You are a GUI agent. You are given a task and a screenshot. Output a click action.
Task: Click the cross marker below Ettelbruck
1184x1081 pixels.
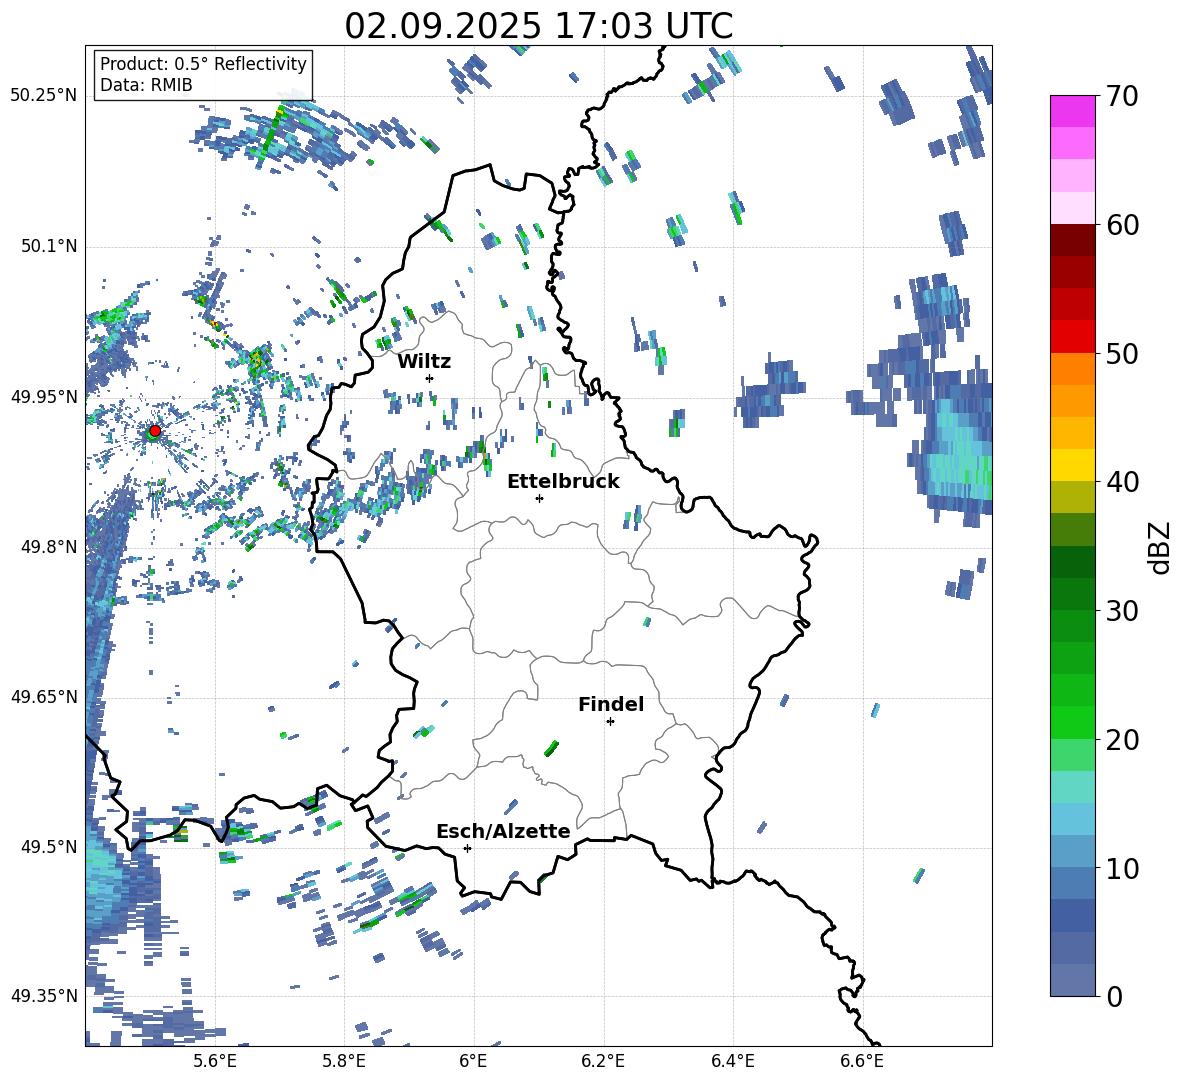coord(539,498)
